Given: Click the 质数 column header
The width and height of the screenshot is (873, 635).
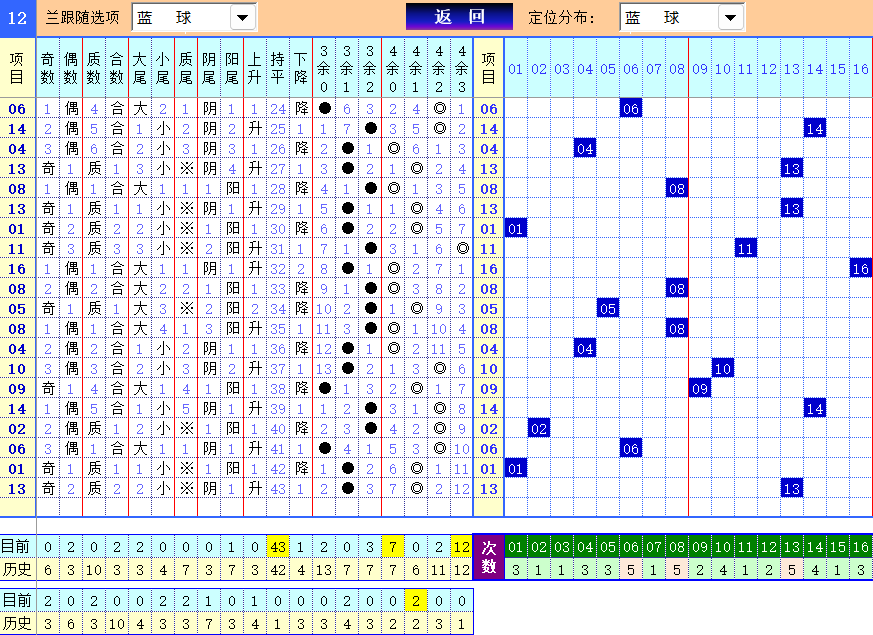Looking at the screenshot, I should tap(94, 68).
